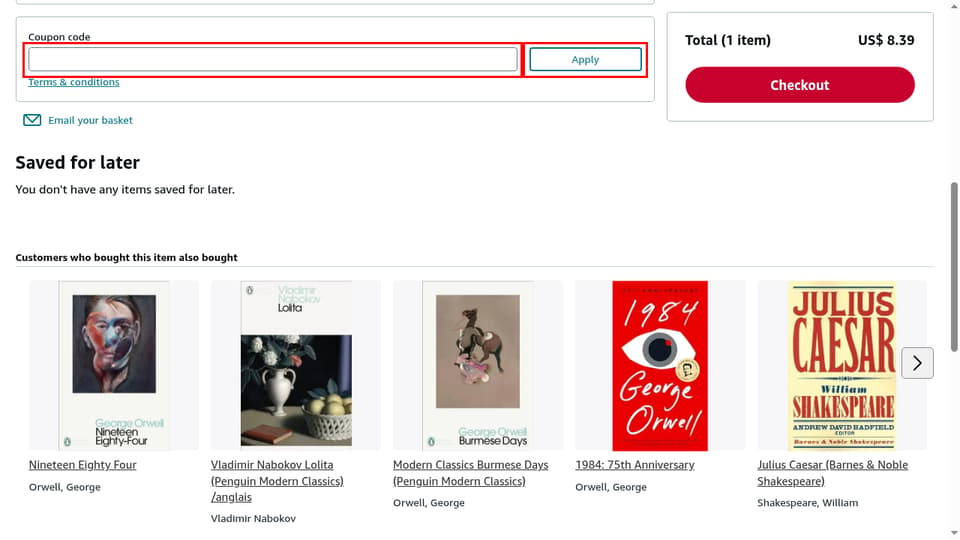
Task: Open Modern Classics Burmese Days title link
Action: click(470, 473)
